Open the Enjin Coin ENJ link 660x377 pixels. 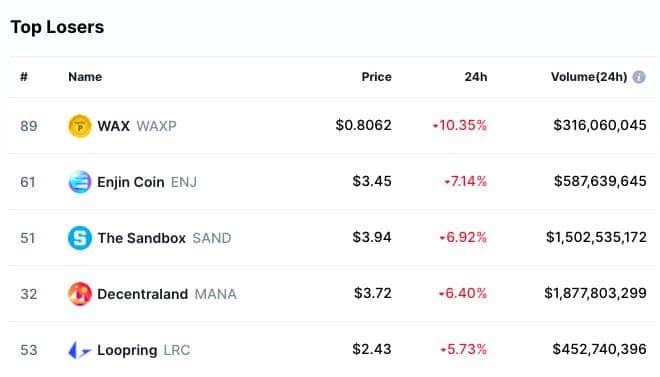pyautogui.click(x=147, y=182)
